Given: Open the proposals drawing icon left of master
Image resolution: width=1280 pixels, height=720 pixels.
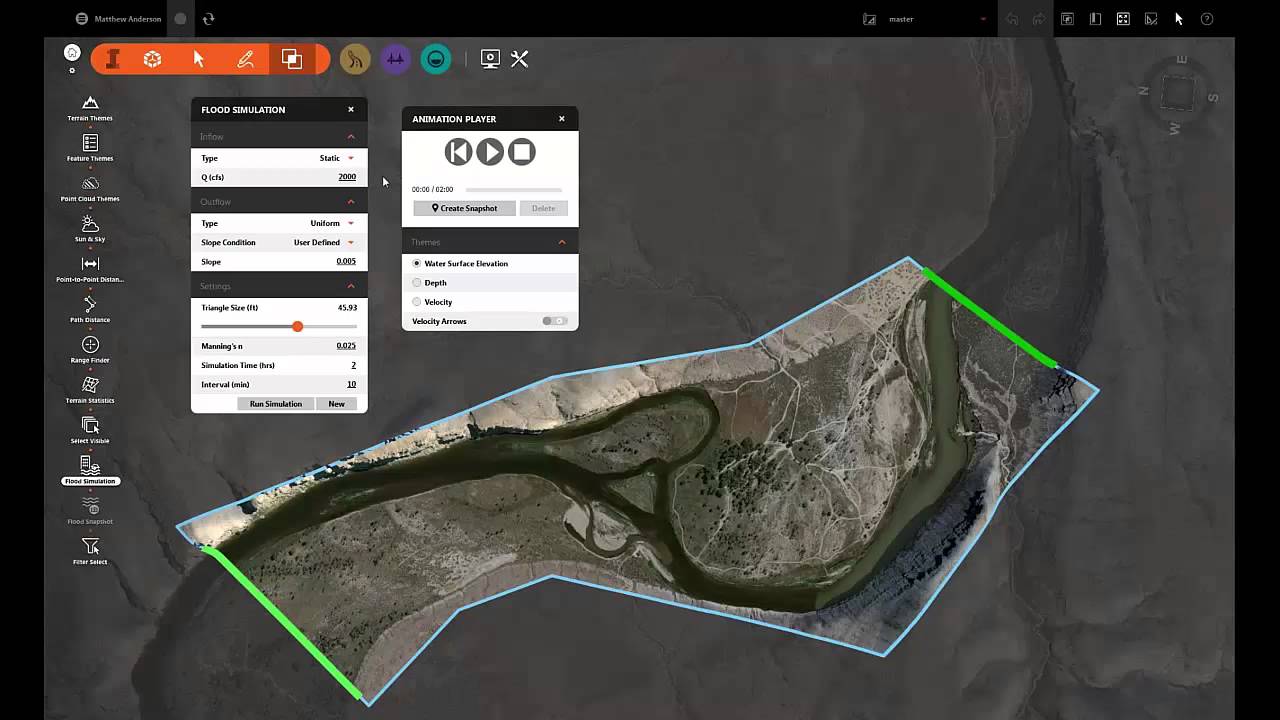Looking at the screenshot, I should pos(869,18).
